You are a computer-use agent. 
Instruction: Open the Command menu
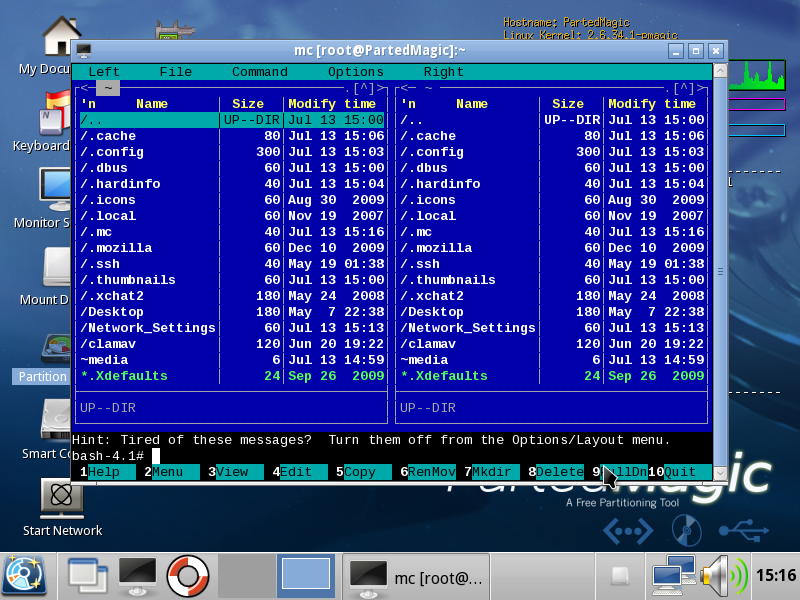259,72
